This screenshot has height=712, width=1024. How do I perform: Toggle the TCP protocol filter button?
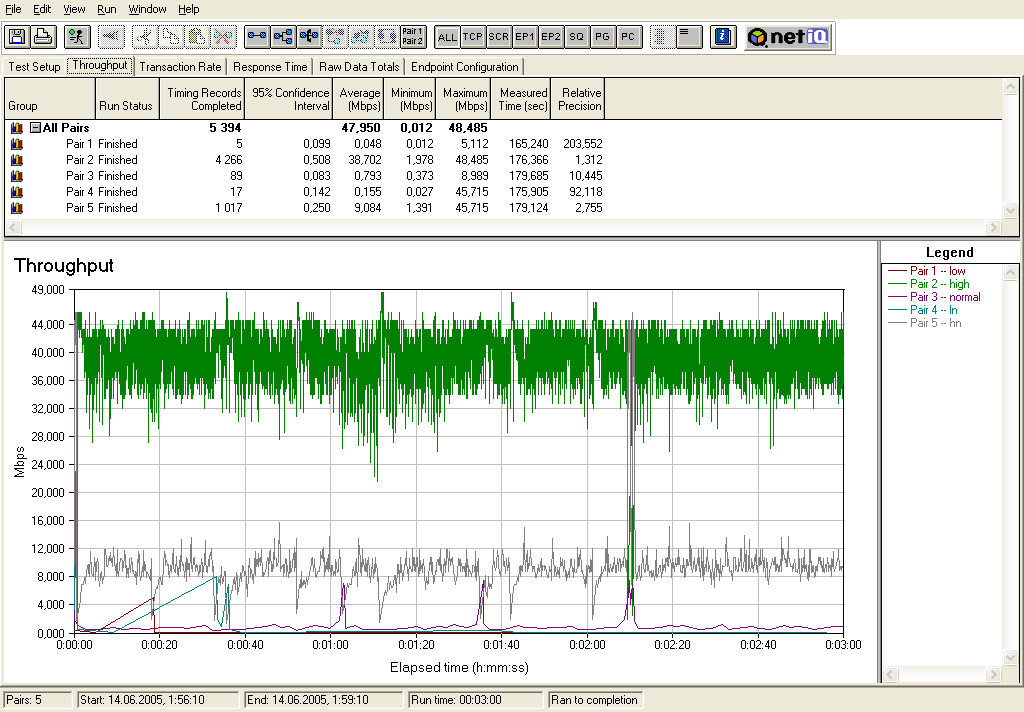pyautogui.click(x=473, y=37)
